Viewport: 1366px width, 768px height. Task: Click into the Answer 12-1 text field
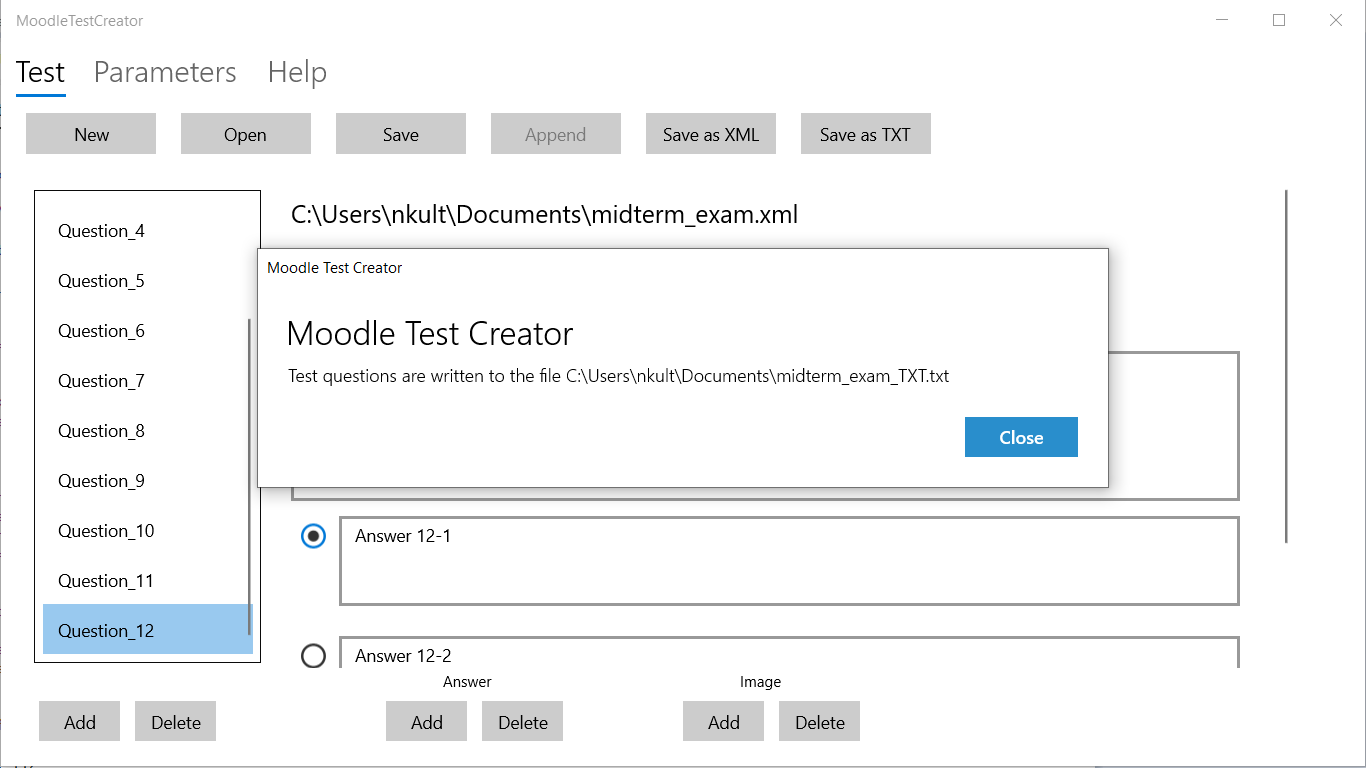point(789,562)
